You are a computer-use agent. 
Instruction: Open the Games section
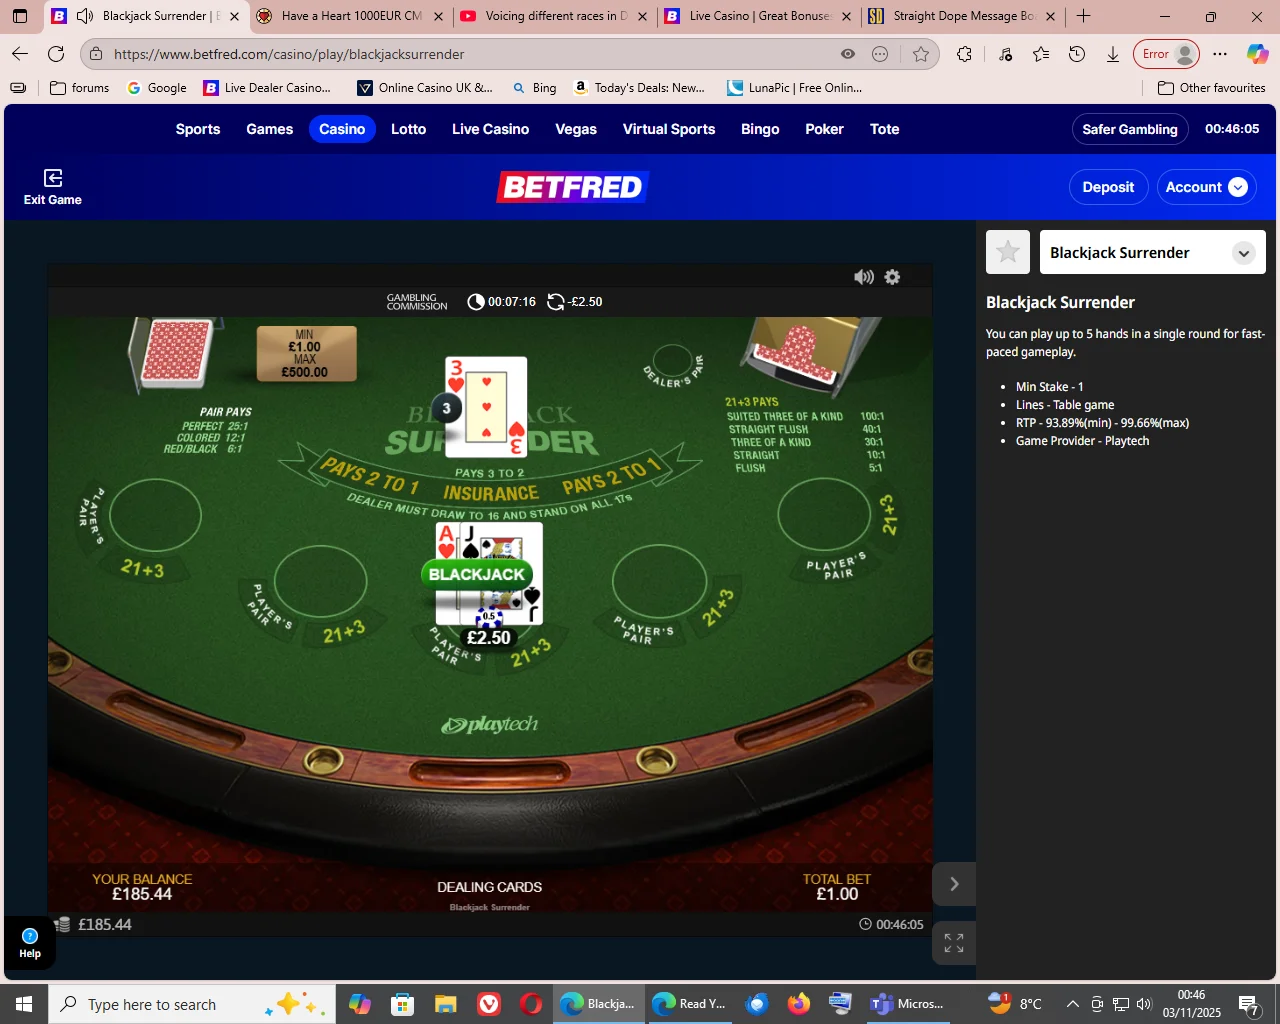click(x=270, y=129)
